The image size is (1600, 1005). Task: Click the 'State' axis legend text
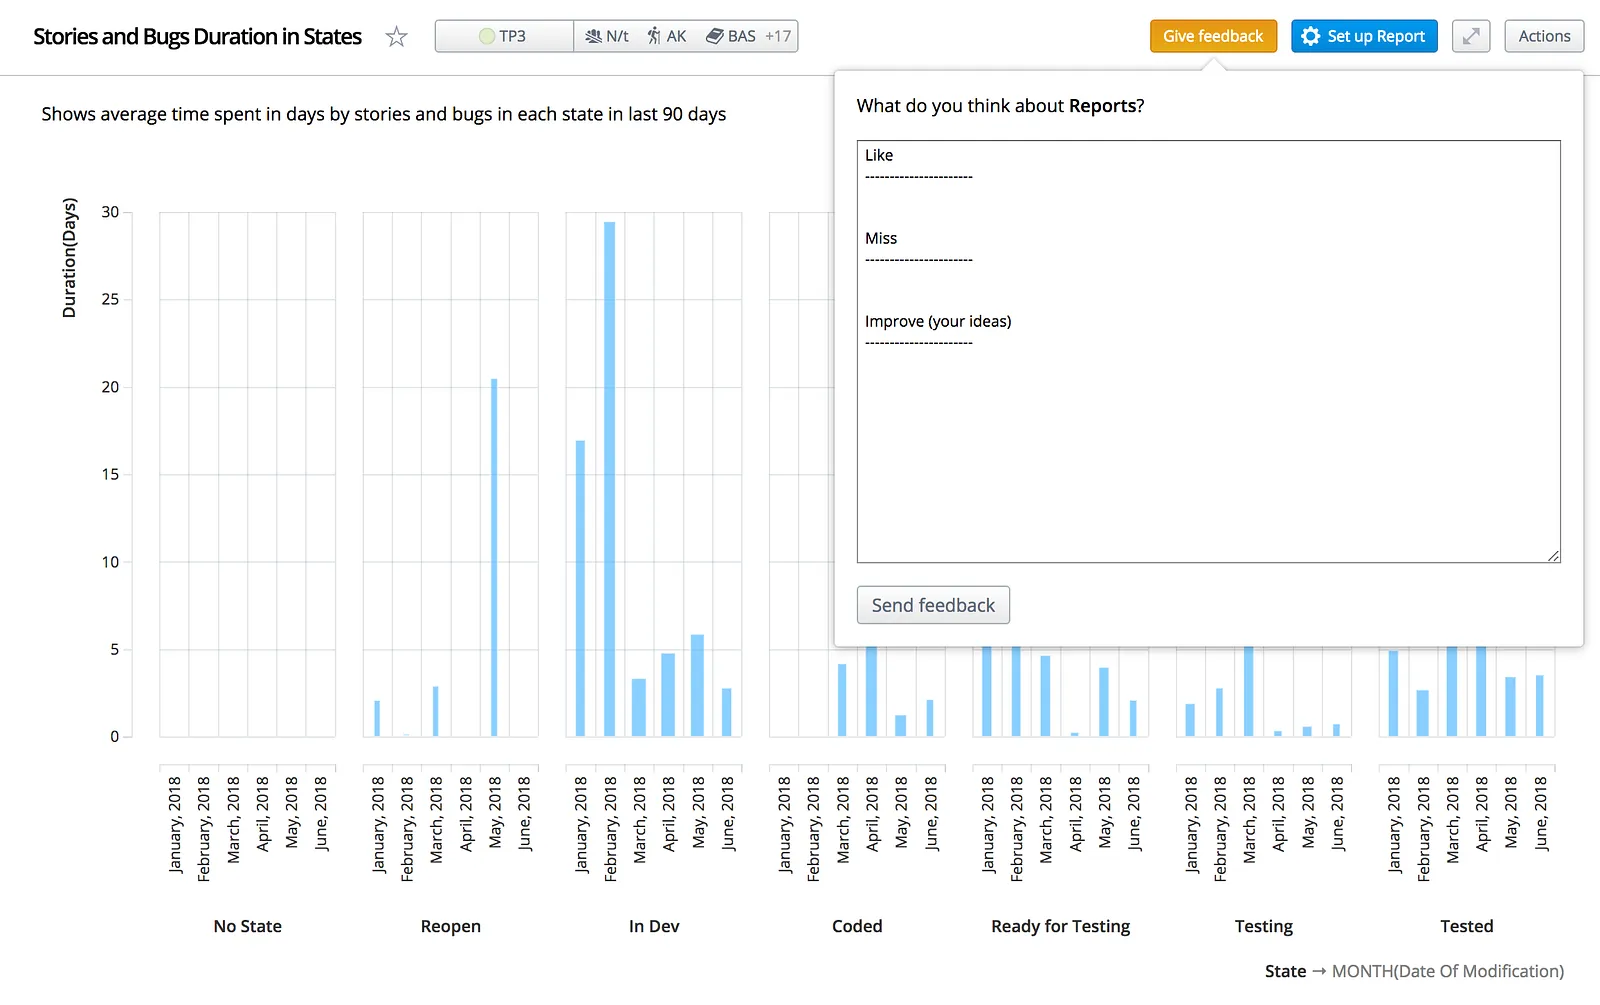pyautogui.click(x=1285, y=971)
